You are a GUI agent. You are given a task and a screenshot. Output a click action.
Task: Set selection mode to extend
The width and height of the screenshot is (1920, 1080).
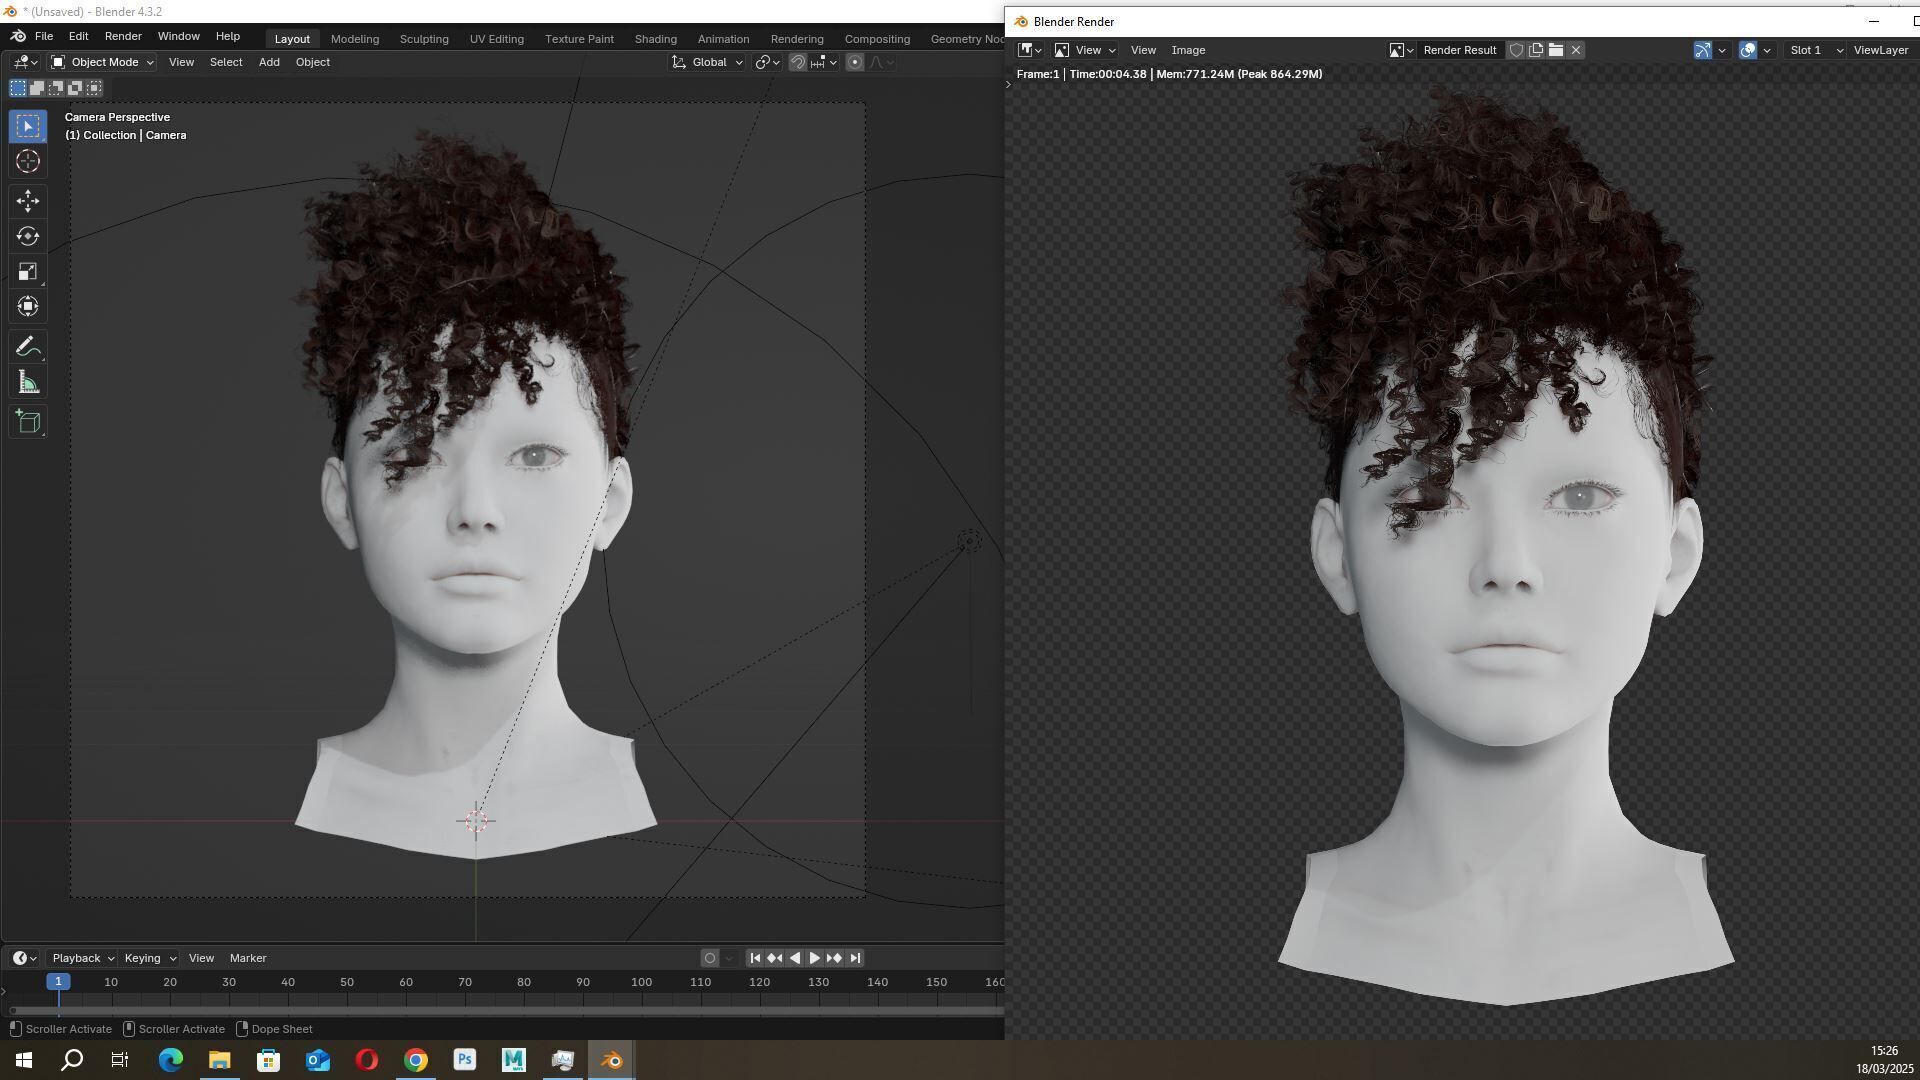coord(37,88)
